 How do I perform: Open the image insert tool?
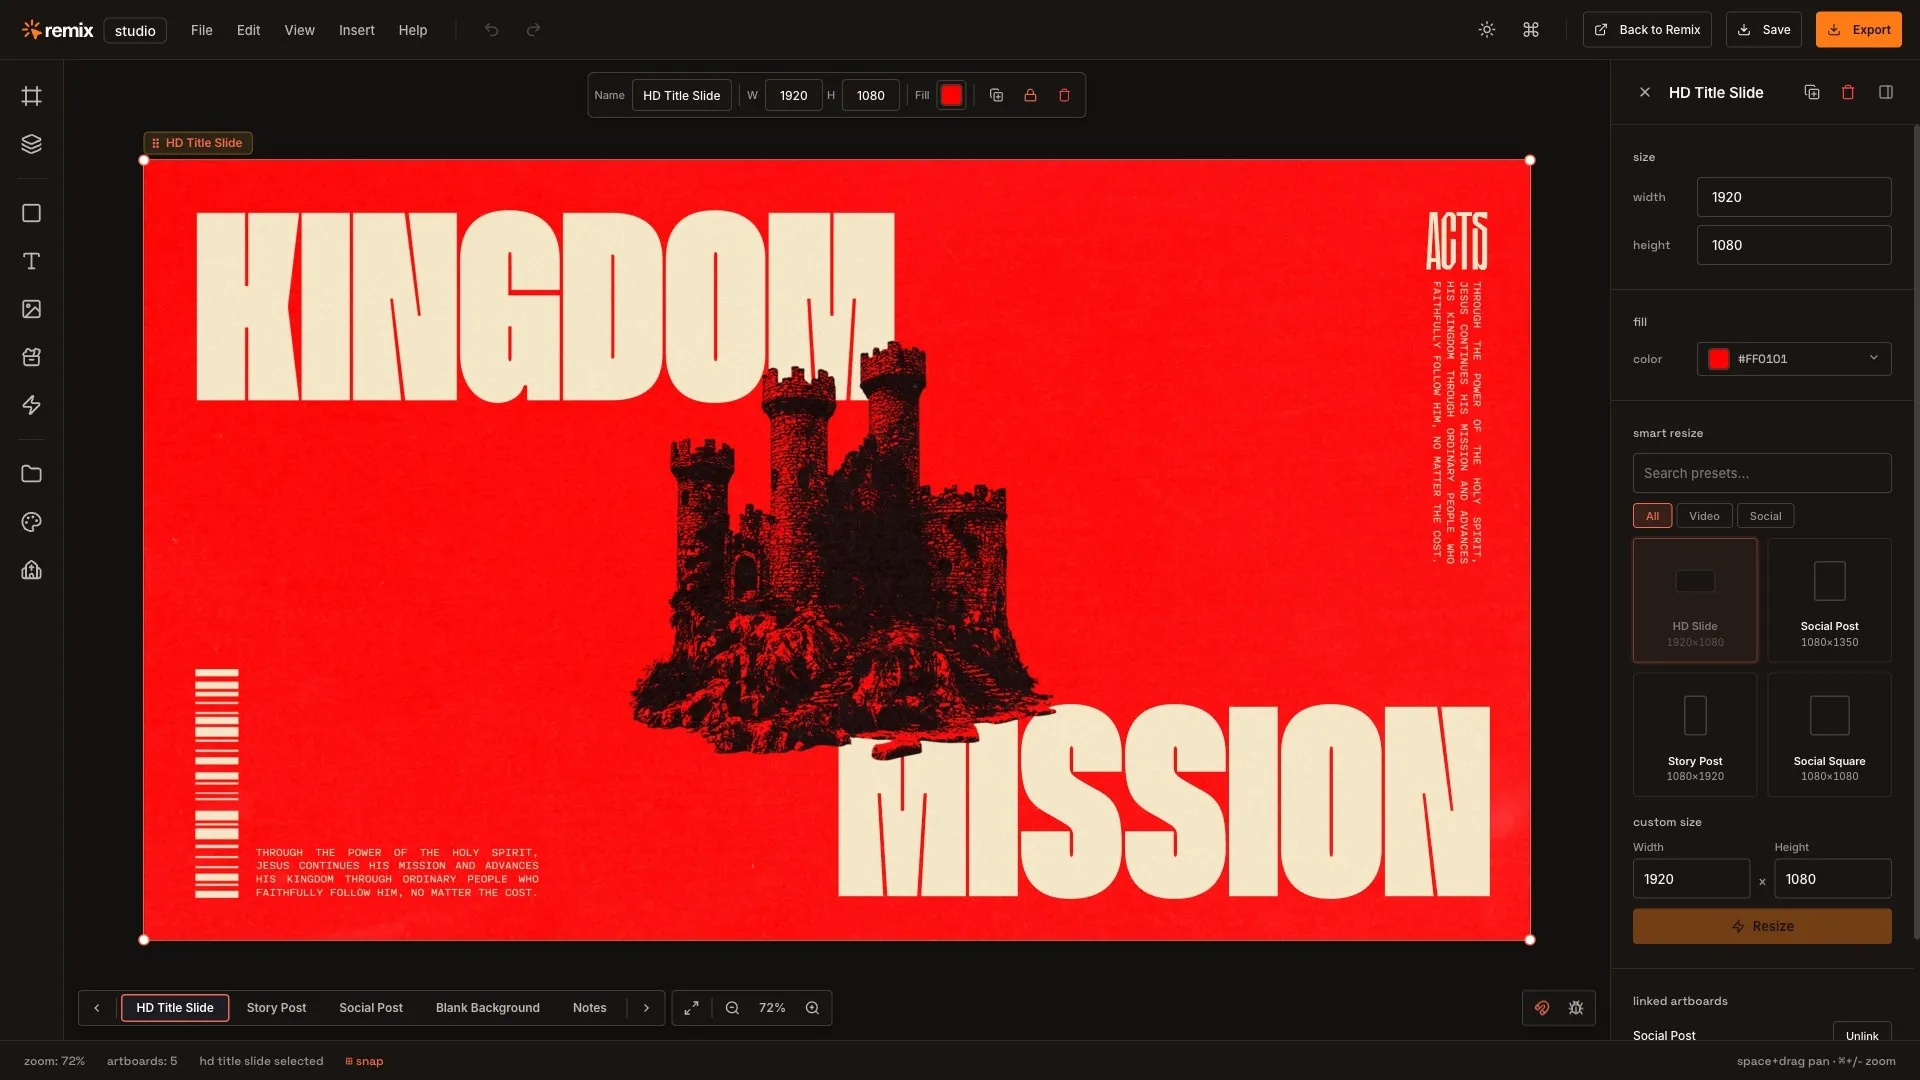(x=31, y=309)
